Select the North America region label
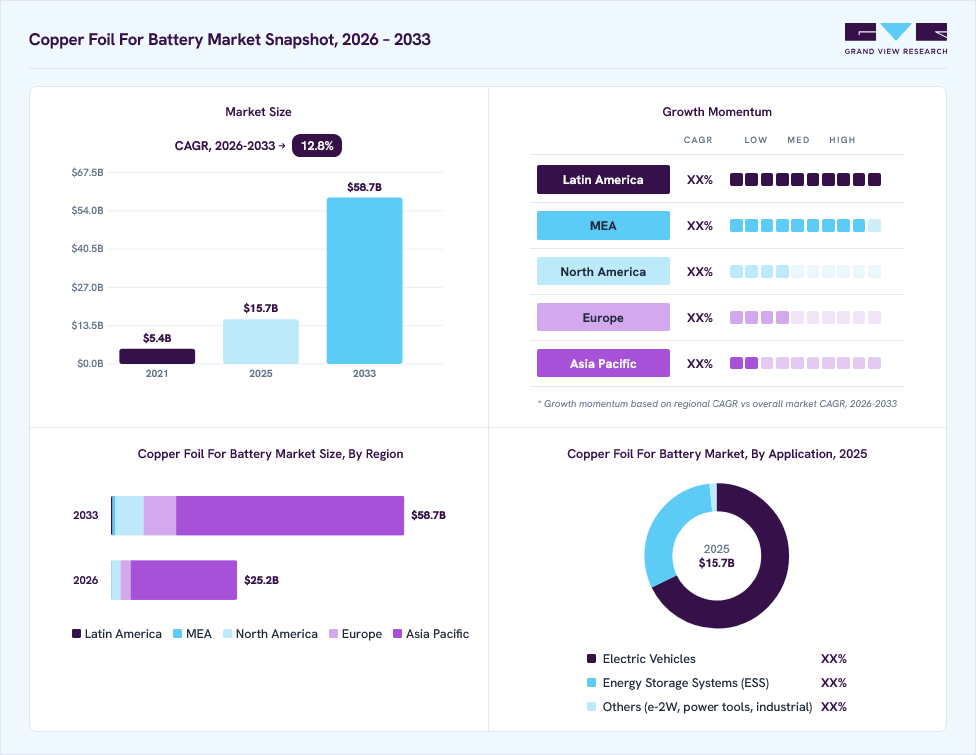Screen dimensions: 976x755 603,271
